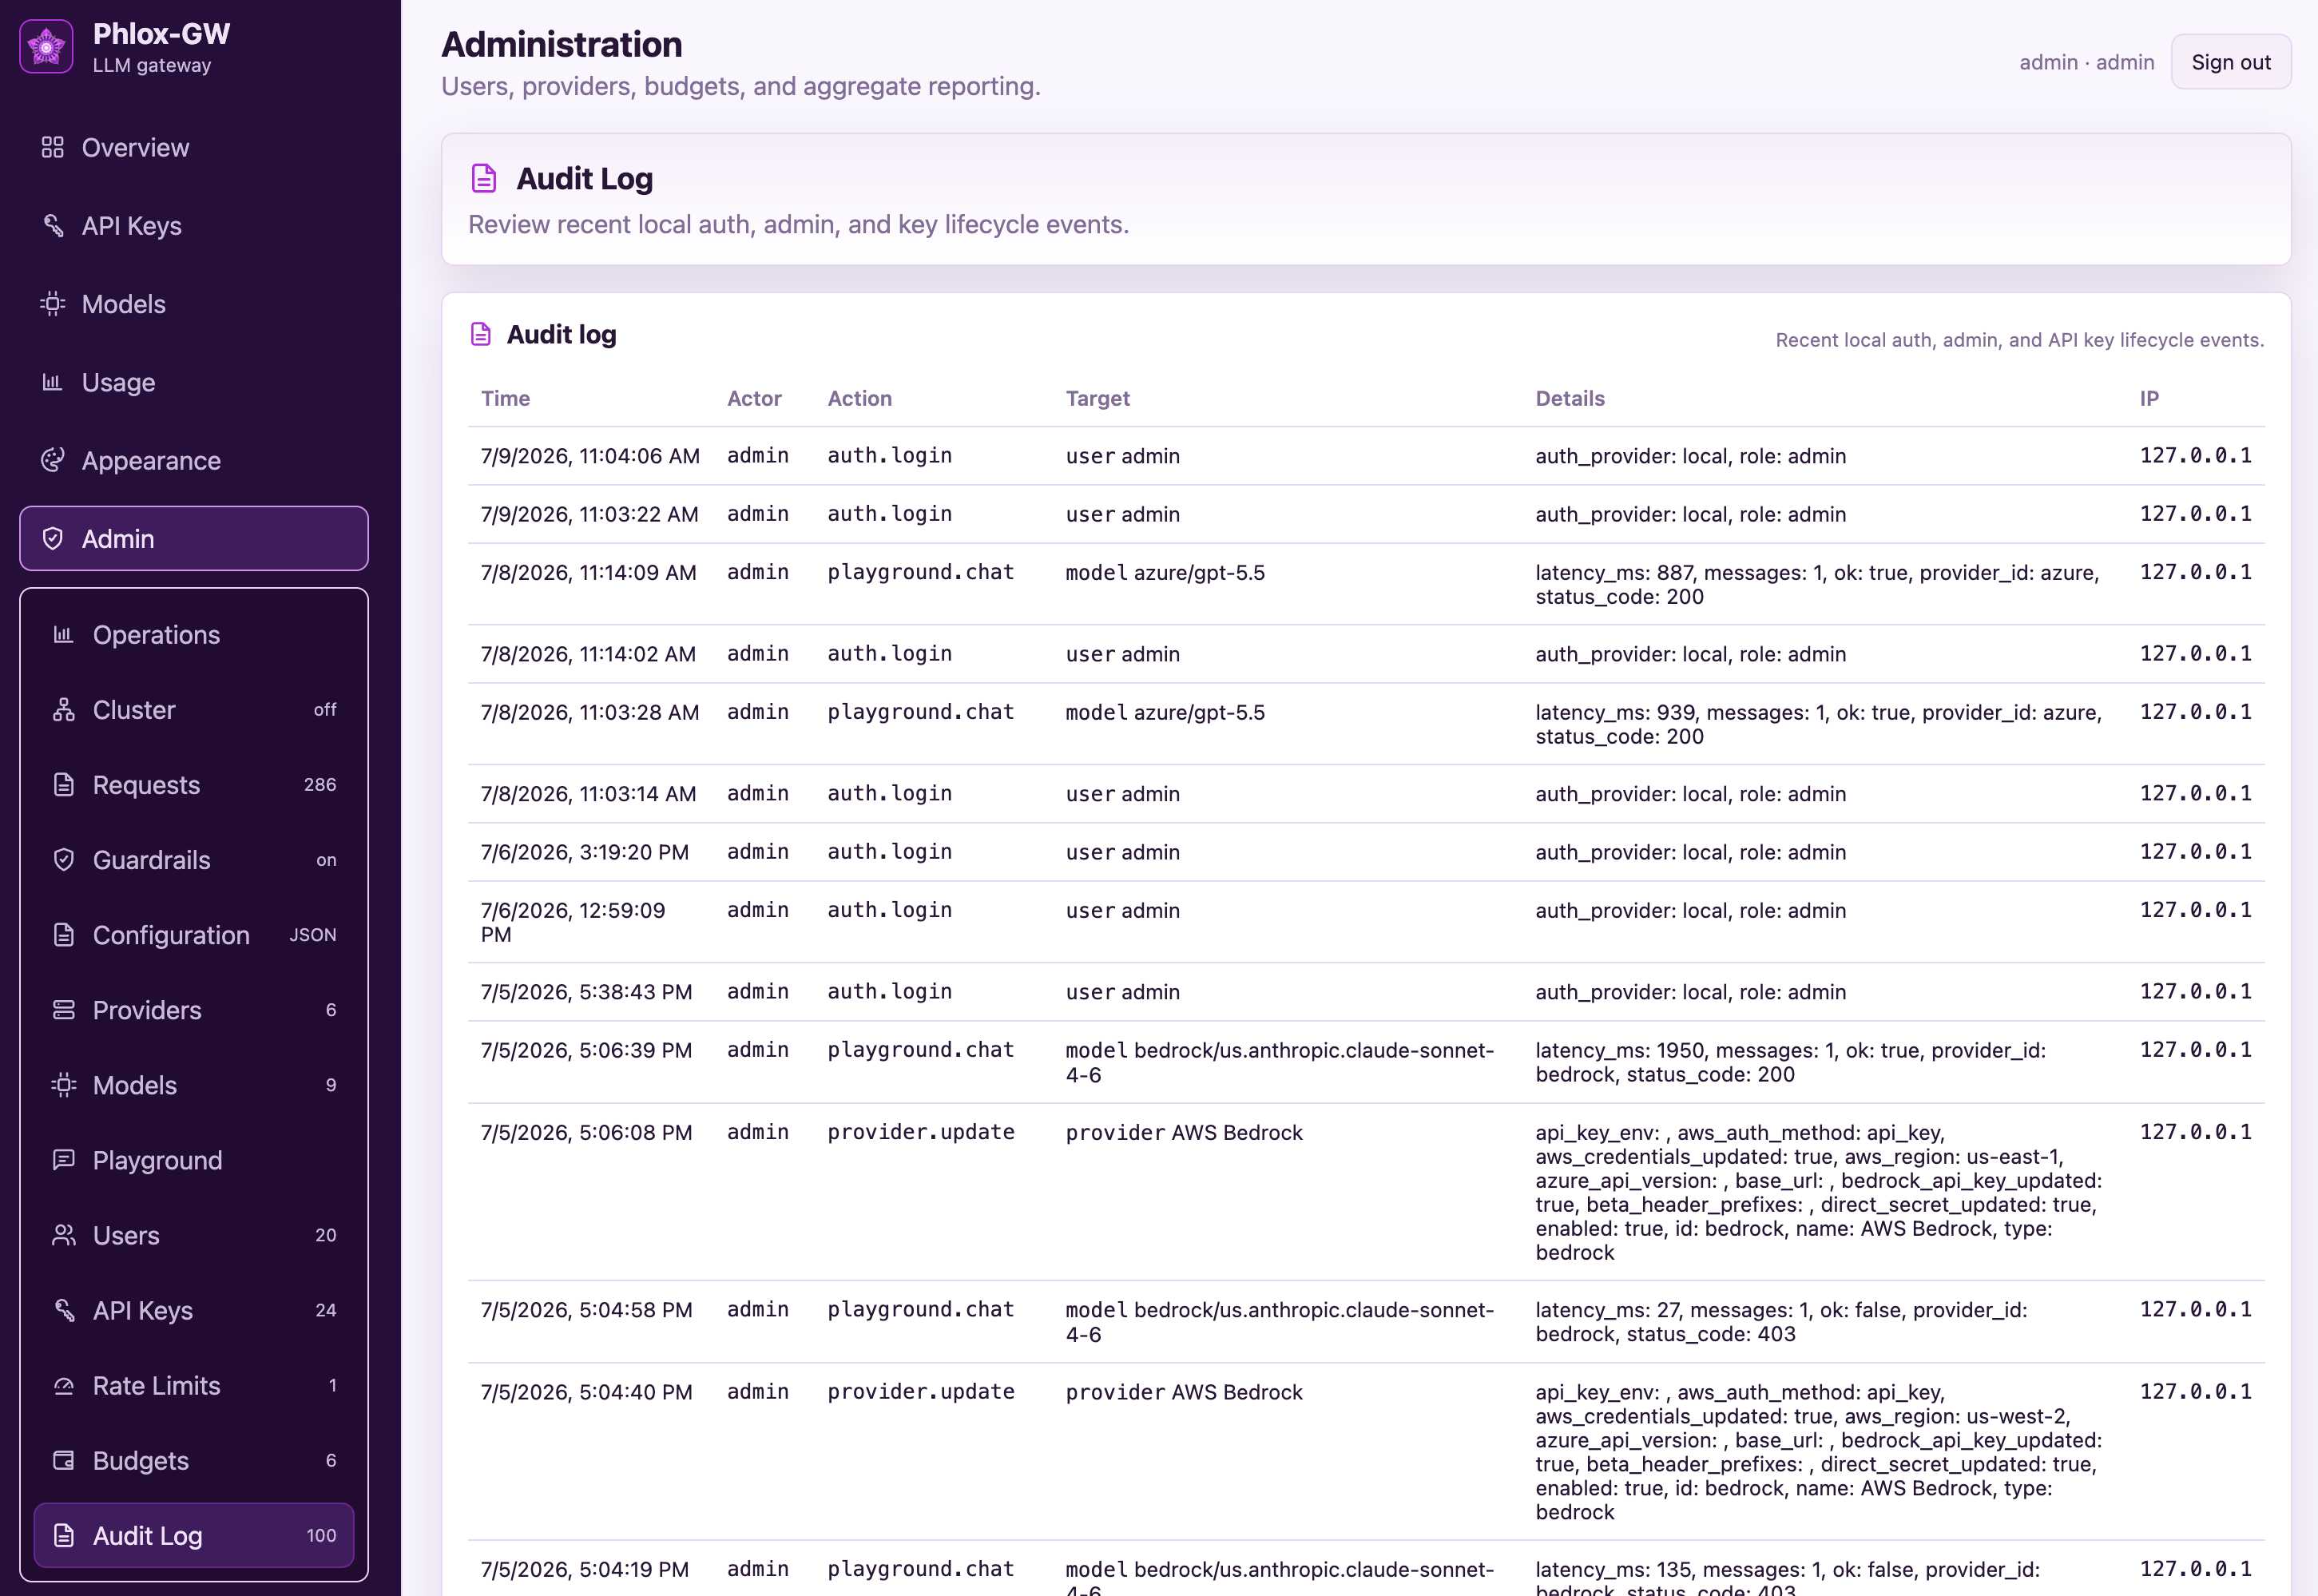This screenshot has height=1596, width=2318.
Task: Click 'provider AWS Bedrock' in the 5:06:08 PM row
Action: (x=1184, y=1132)
